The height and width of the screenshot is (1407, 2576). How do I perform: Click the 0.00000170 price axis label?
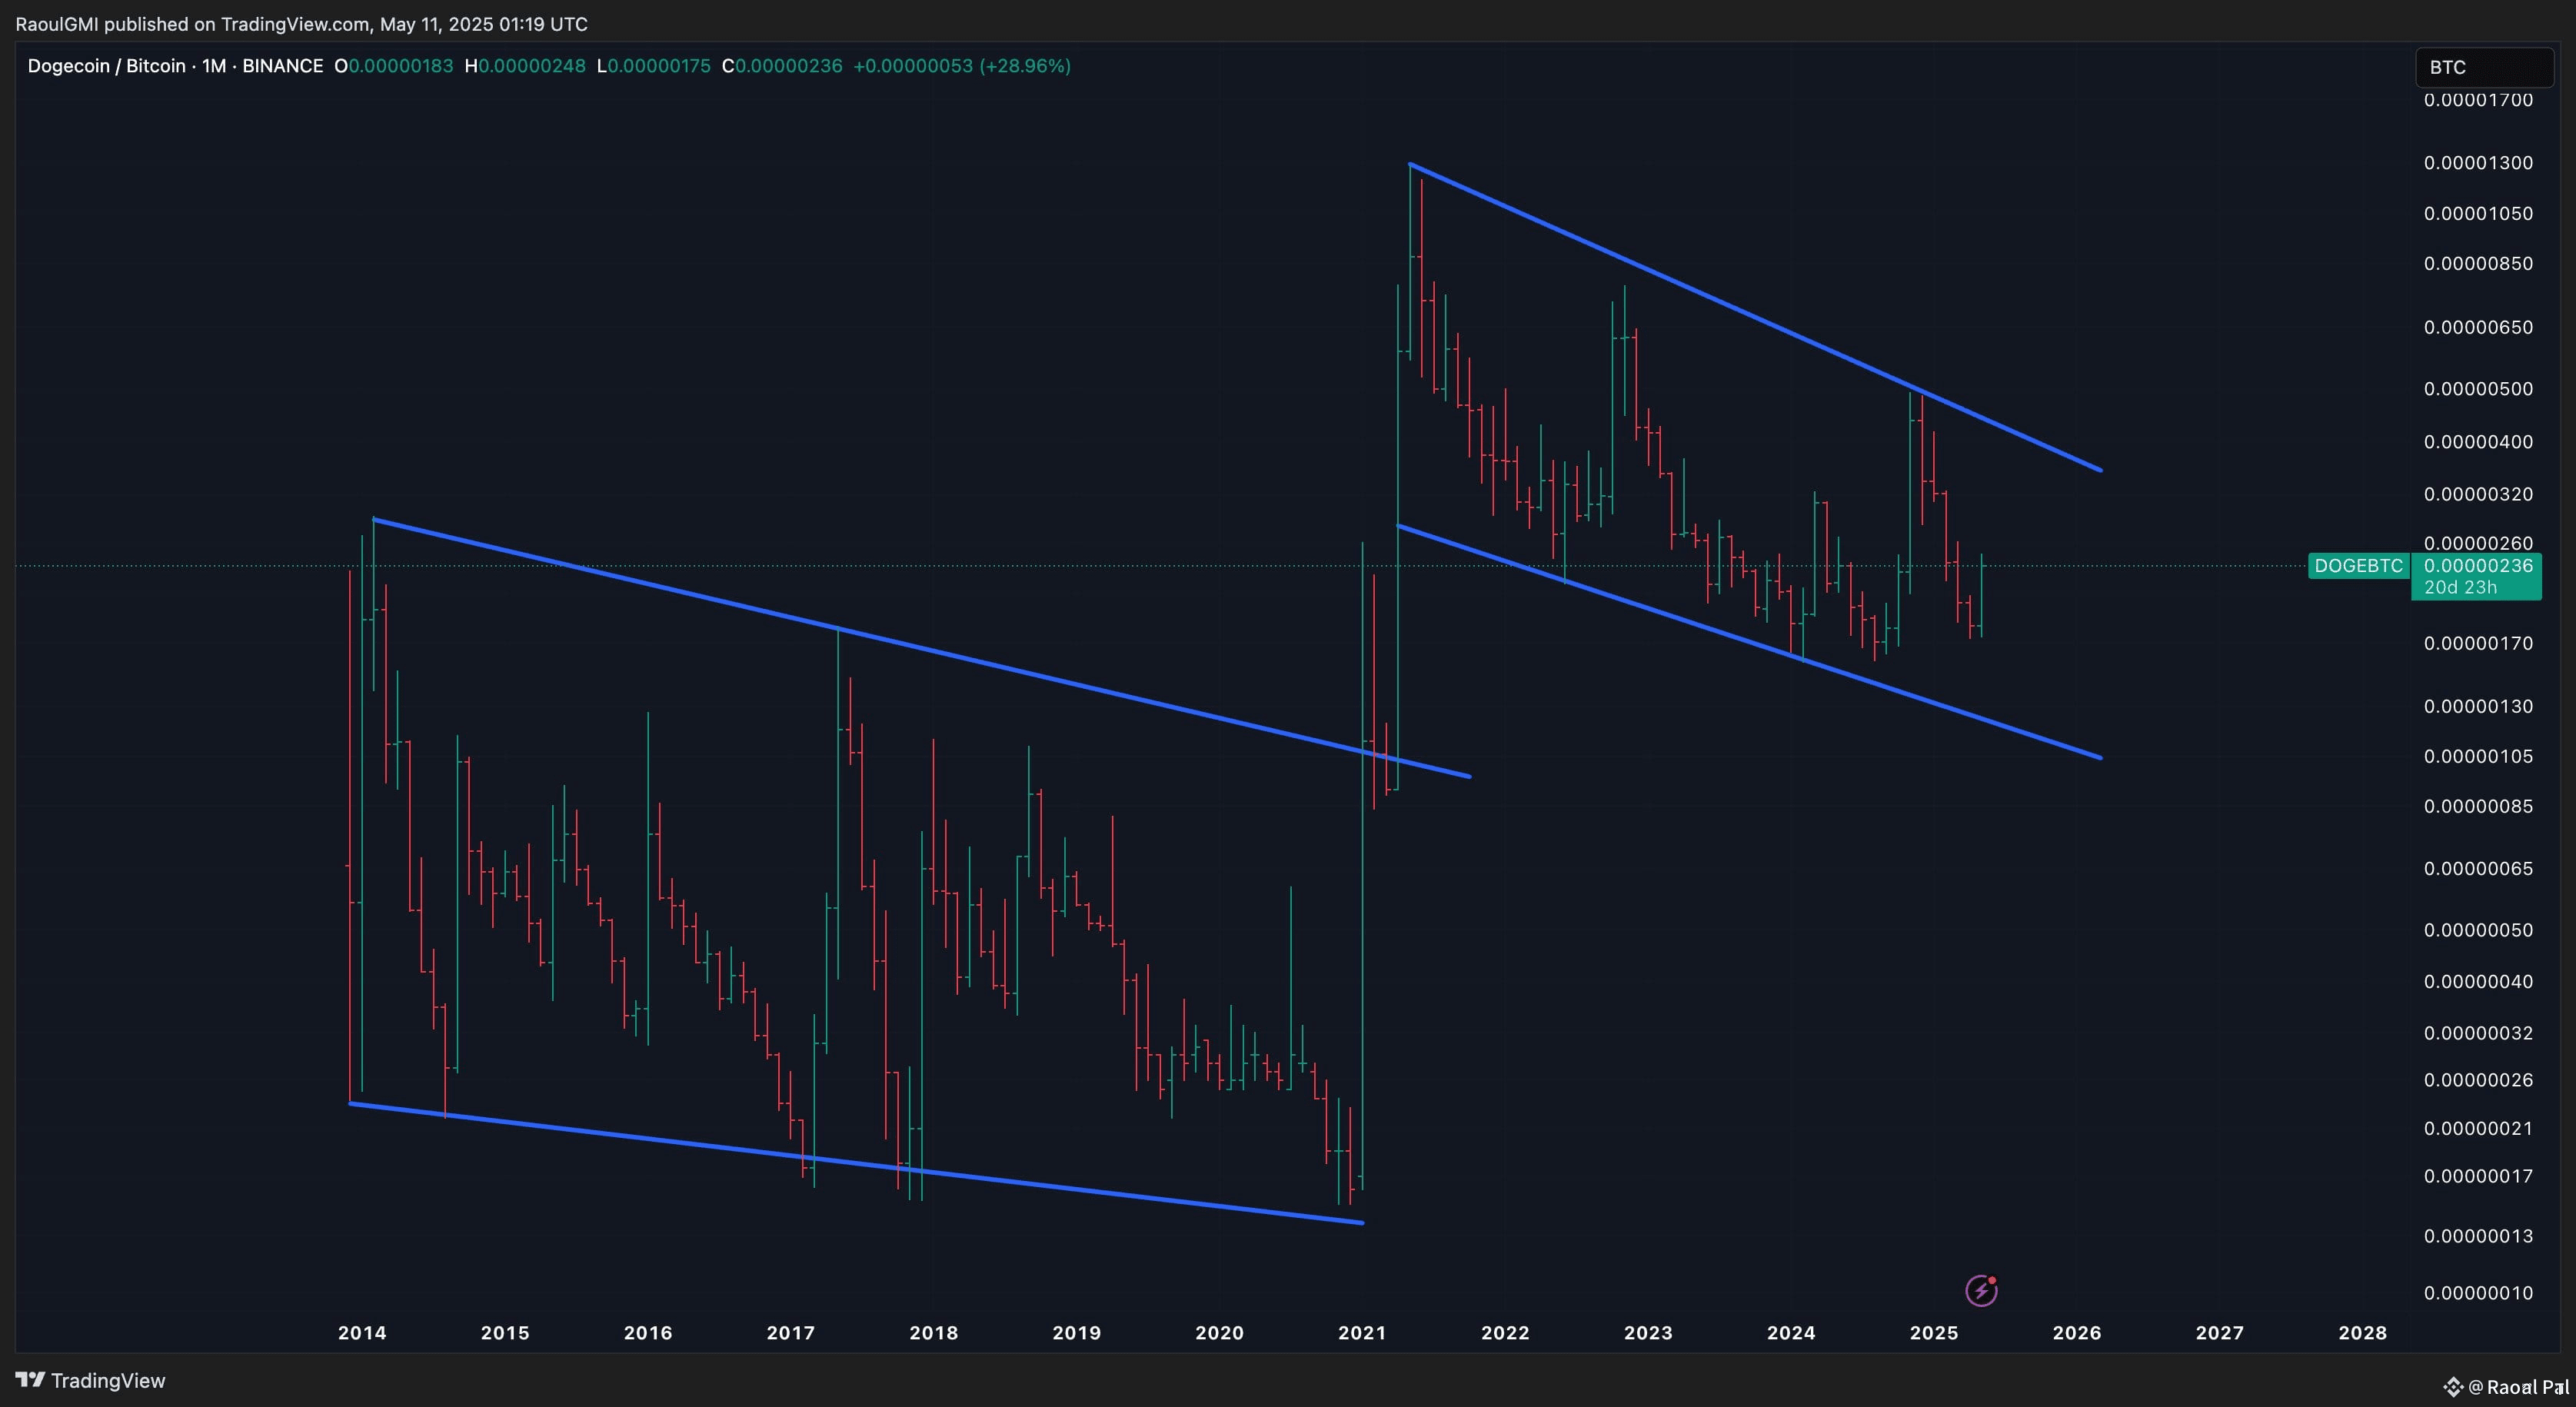(2478, 643)
